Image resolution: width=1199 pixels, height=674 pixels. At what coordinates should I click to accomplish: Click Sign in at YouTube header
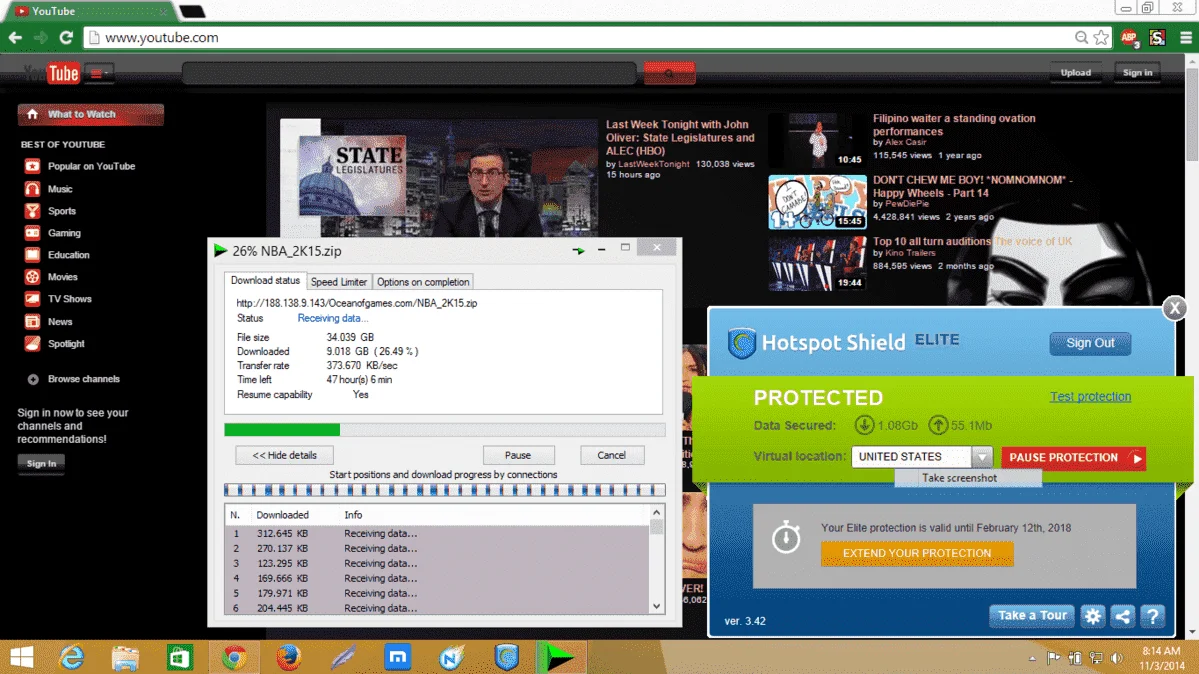pos(1137,73)
